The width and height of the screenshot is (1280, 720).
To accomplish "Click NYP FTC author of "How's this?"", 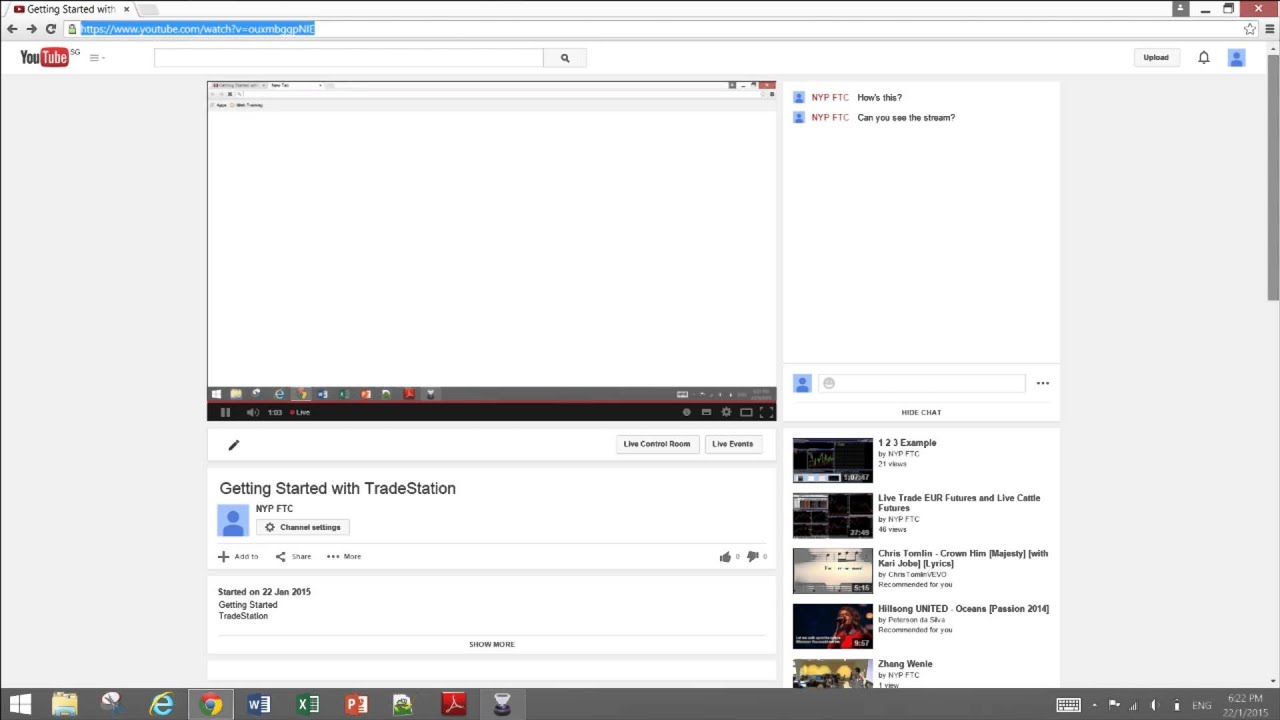I will 830,97.
